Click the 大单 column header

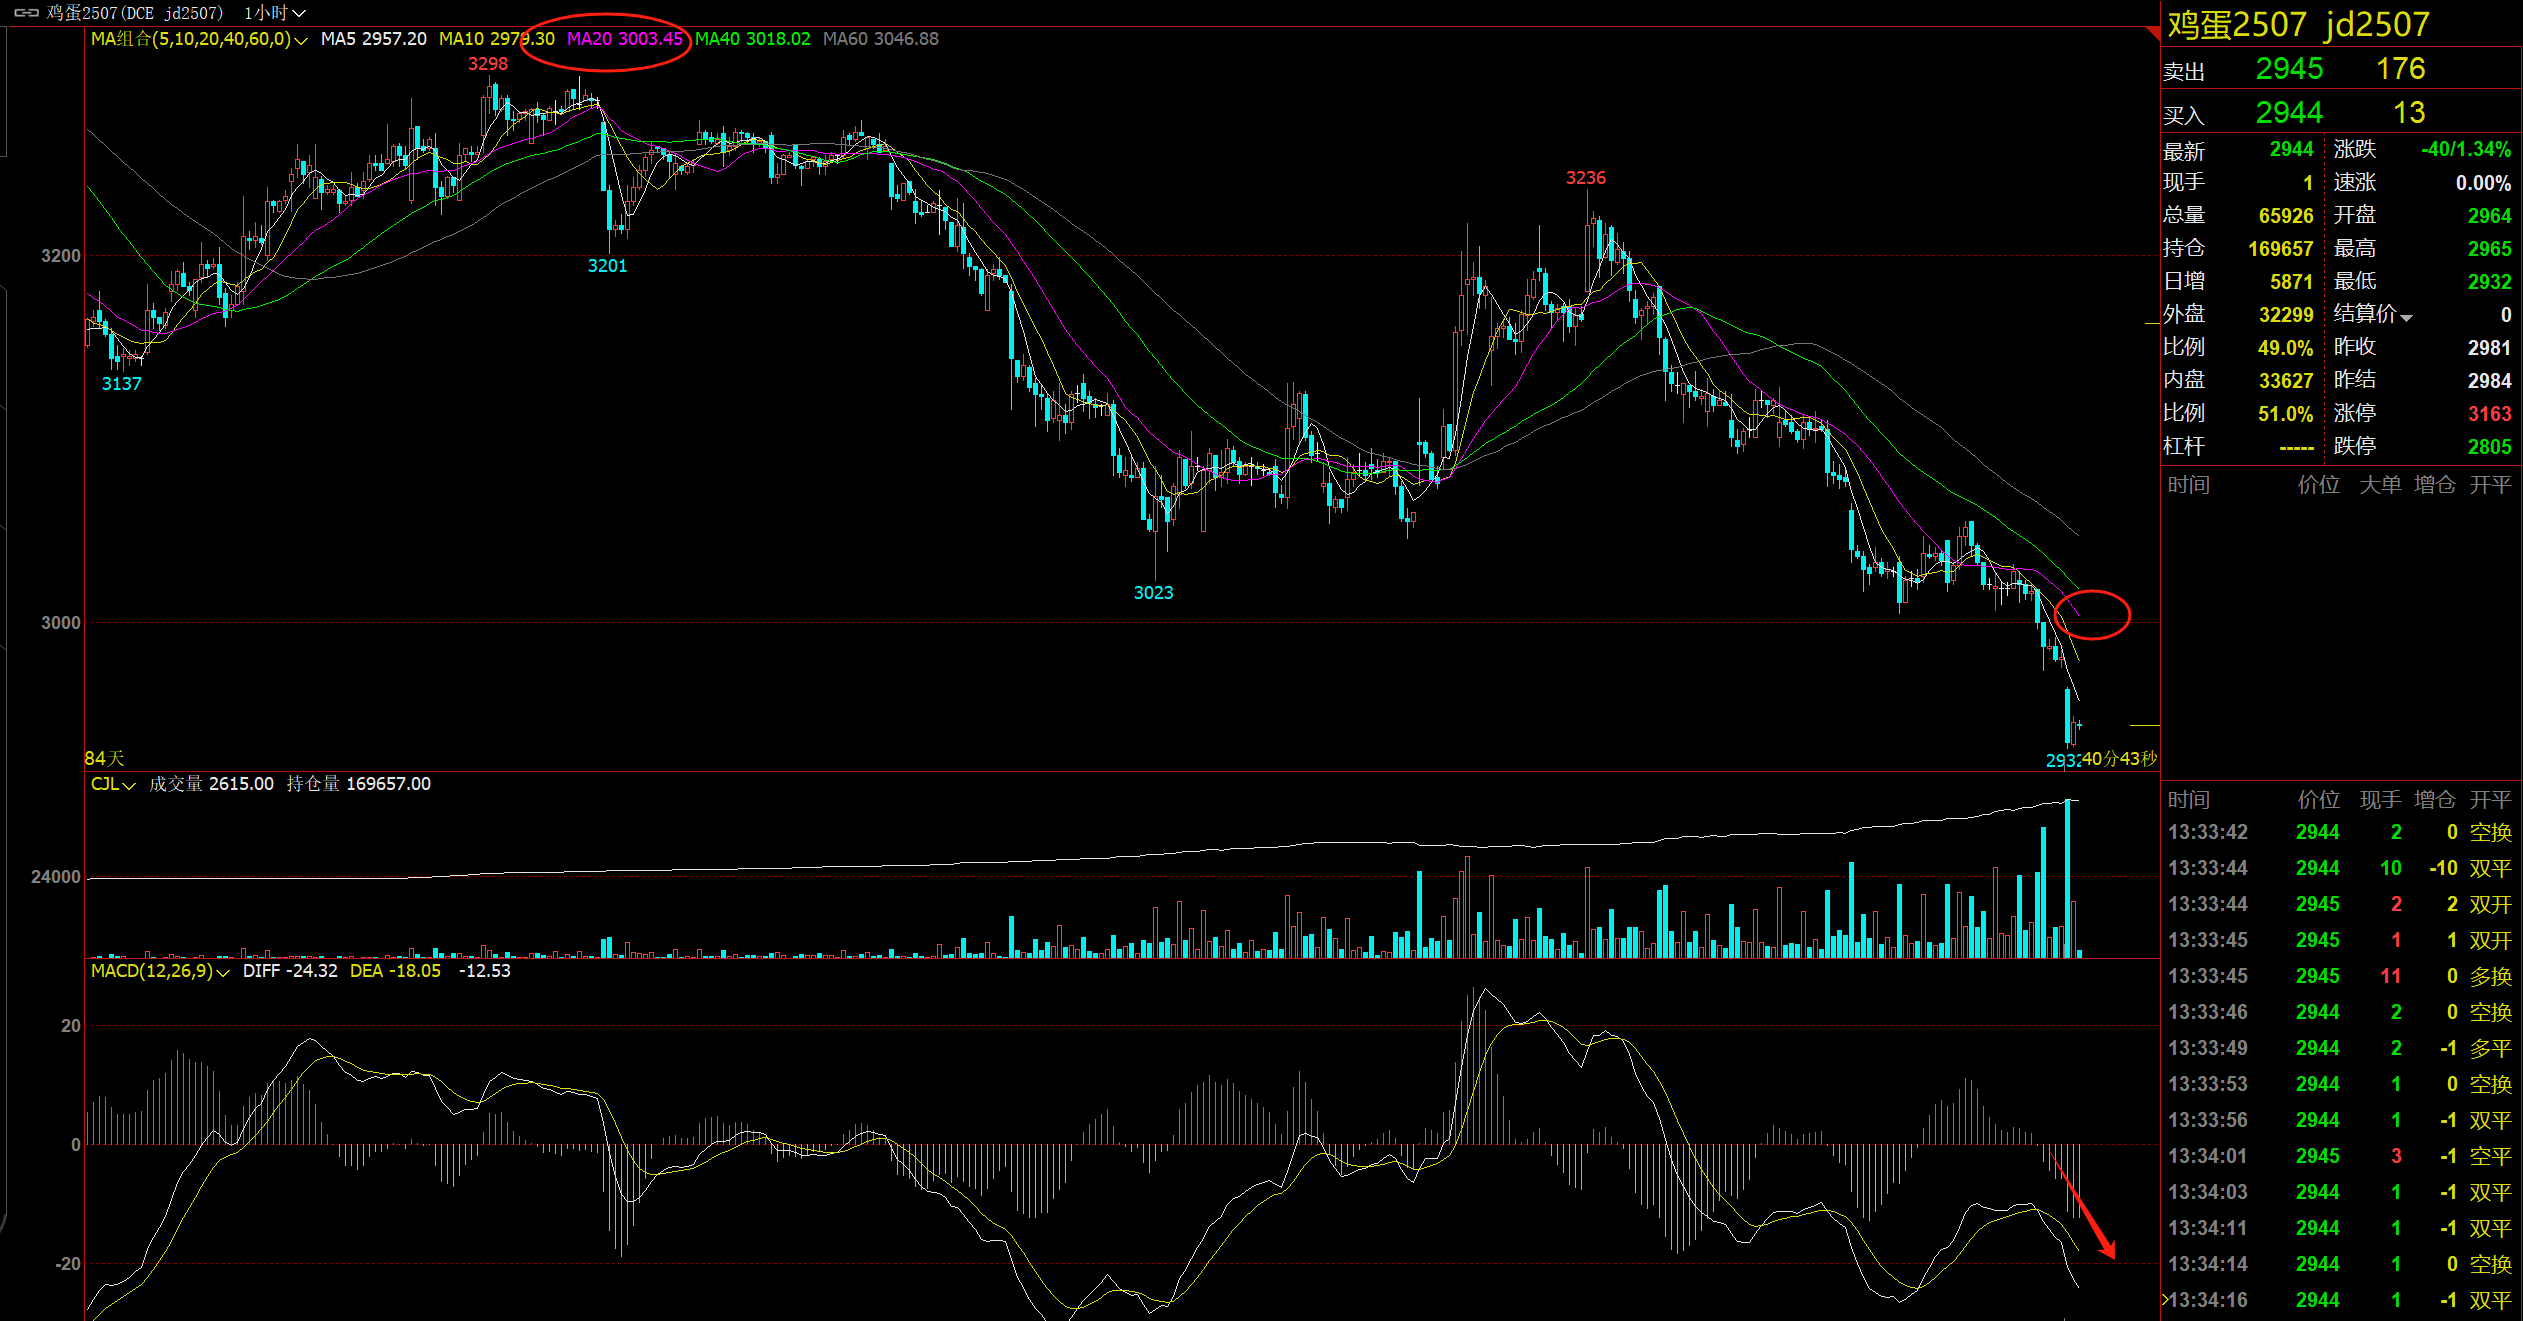click(2380, 485)
